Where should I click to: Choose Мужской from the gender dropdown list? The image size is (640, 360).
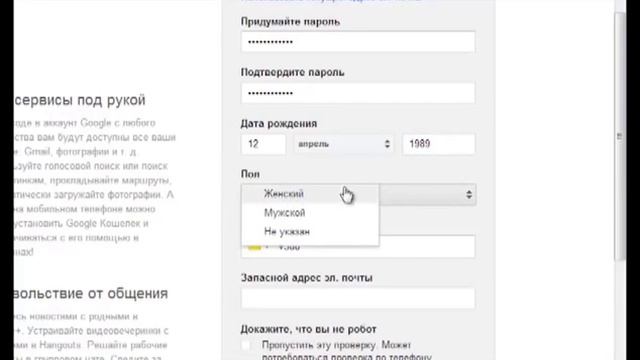coord(310,213)
